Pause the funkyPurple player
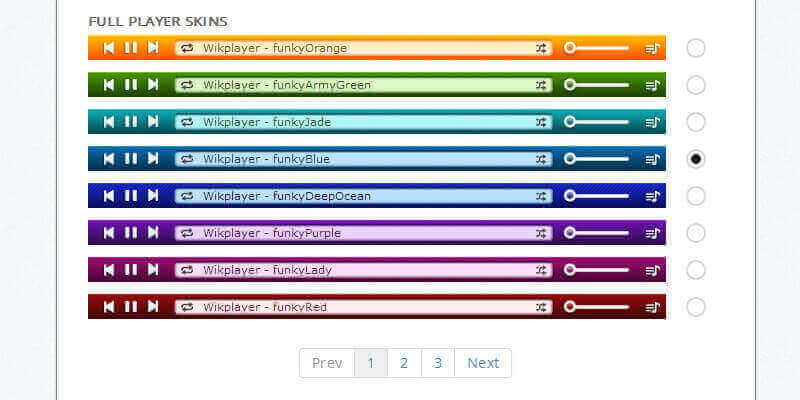This screenshot has width=800, height=400. click(x=131, y=233)
